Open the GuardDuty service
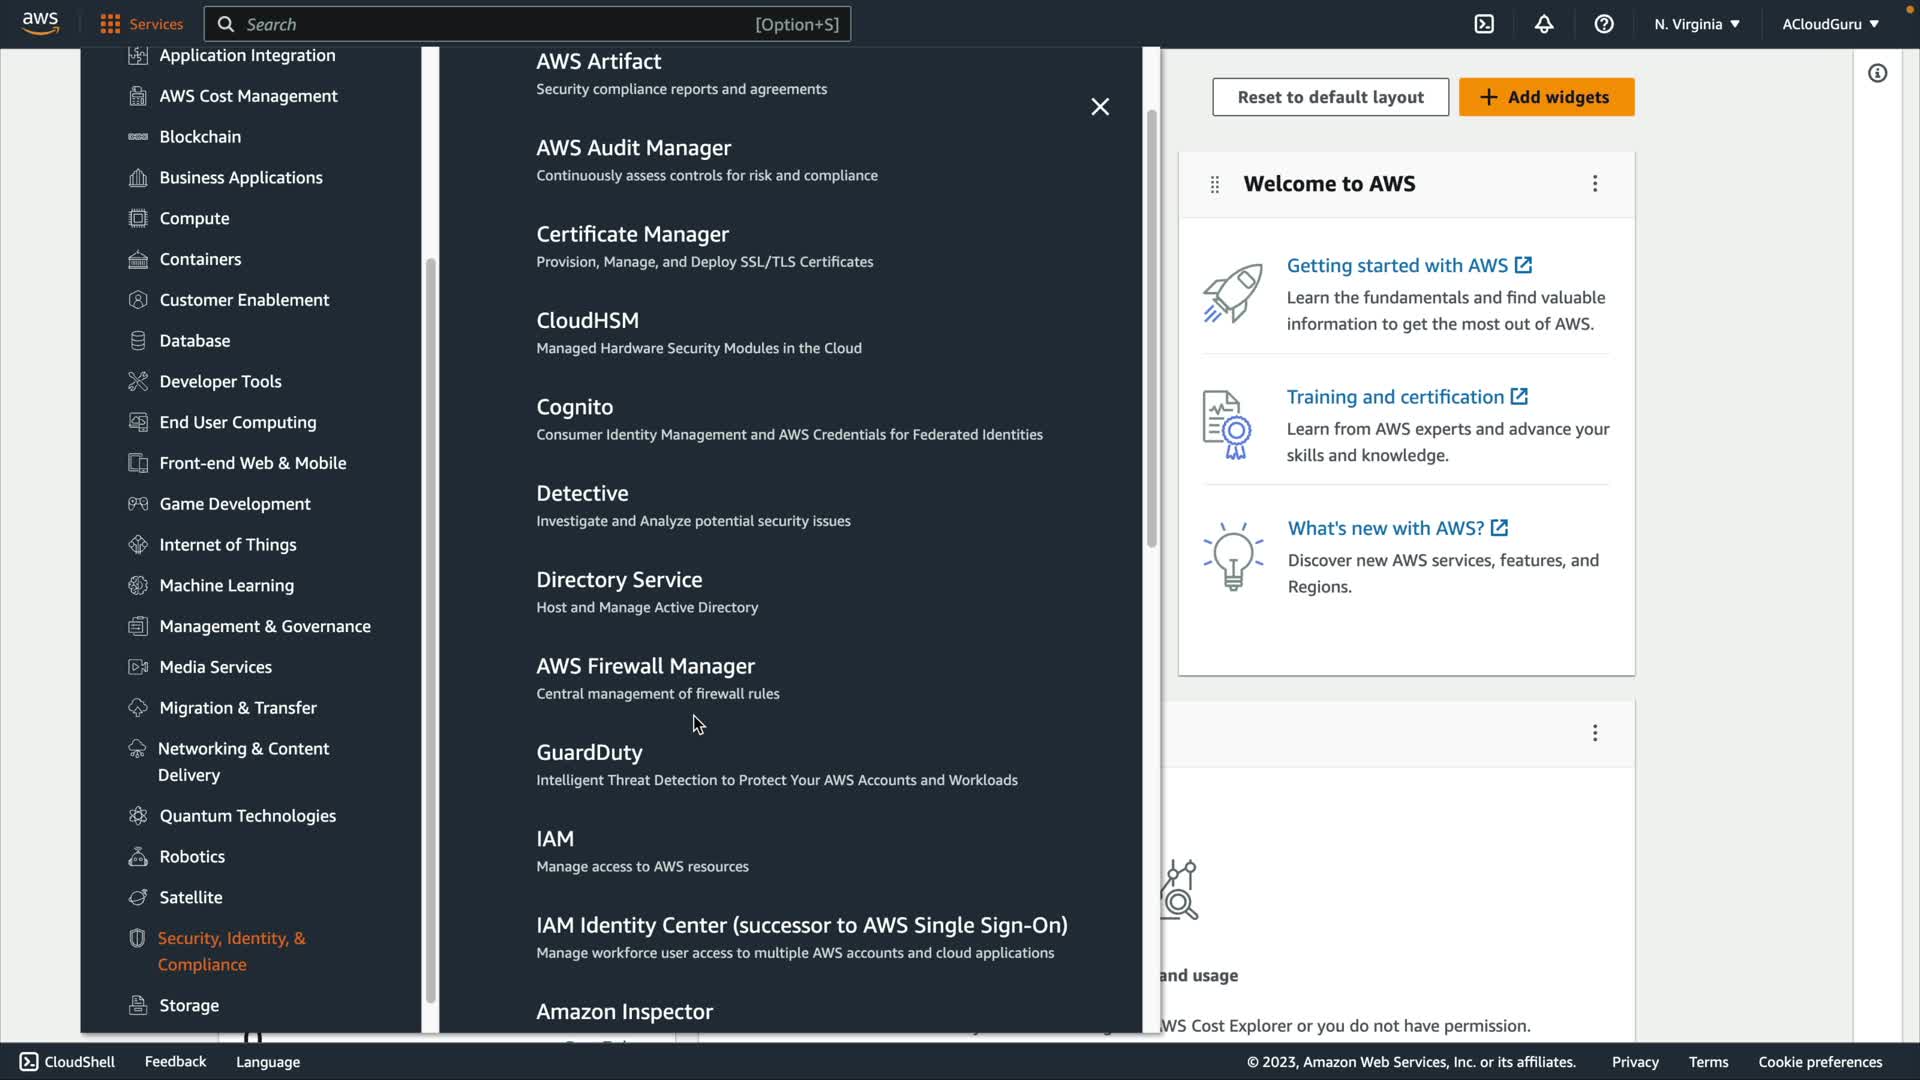The height and width of the screenshot is (1080, 1920). tap(589, 753)
